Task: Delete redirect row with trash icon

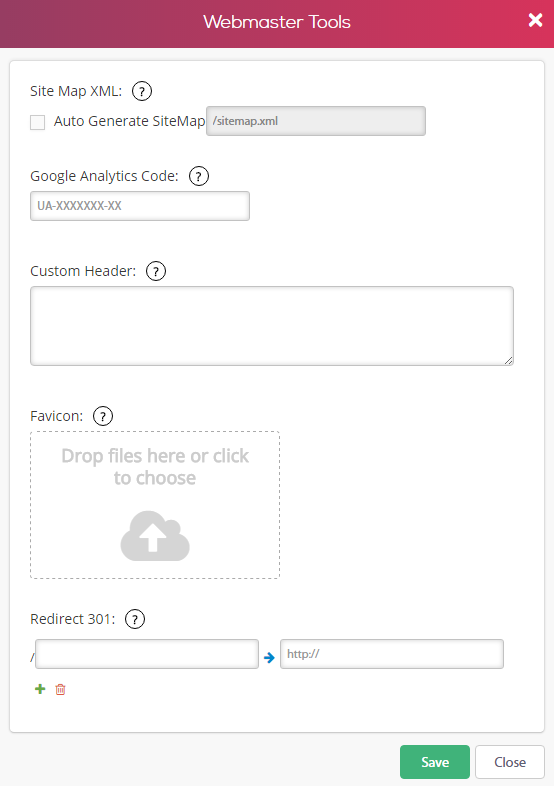Action: 60,690
